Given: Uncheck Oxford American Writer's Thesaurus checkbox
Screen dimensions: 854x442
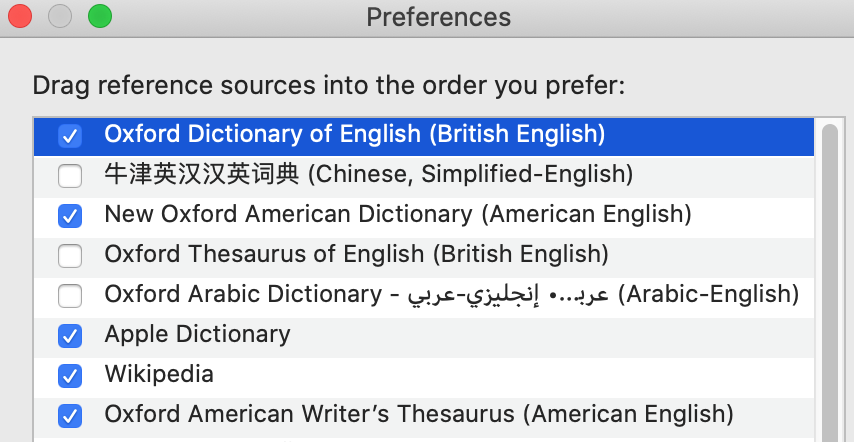Looking at the screenshot, I should (70, 414).
